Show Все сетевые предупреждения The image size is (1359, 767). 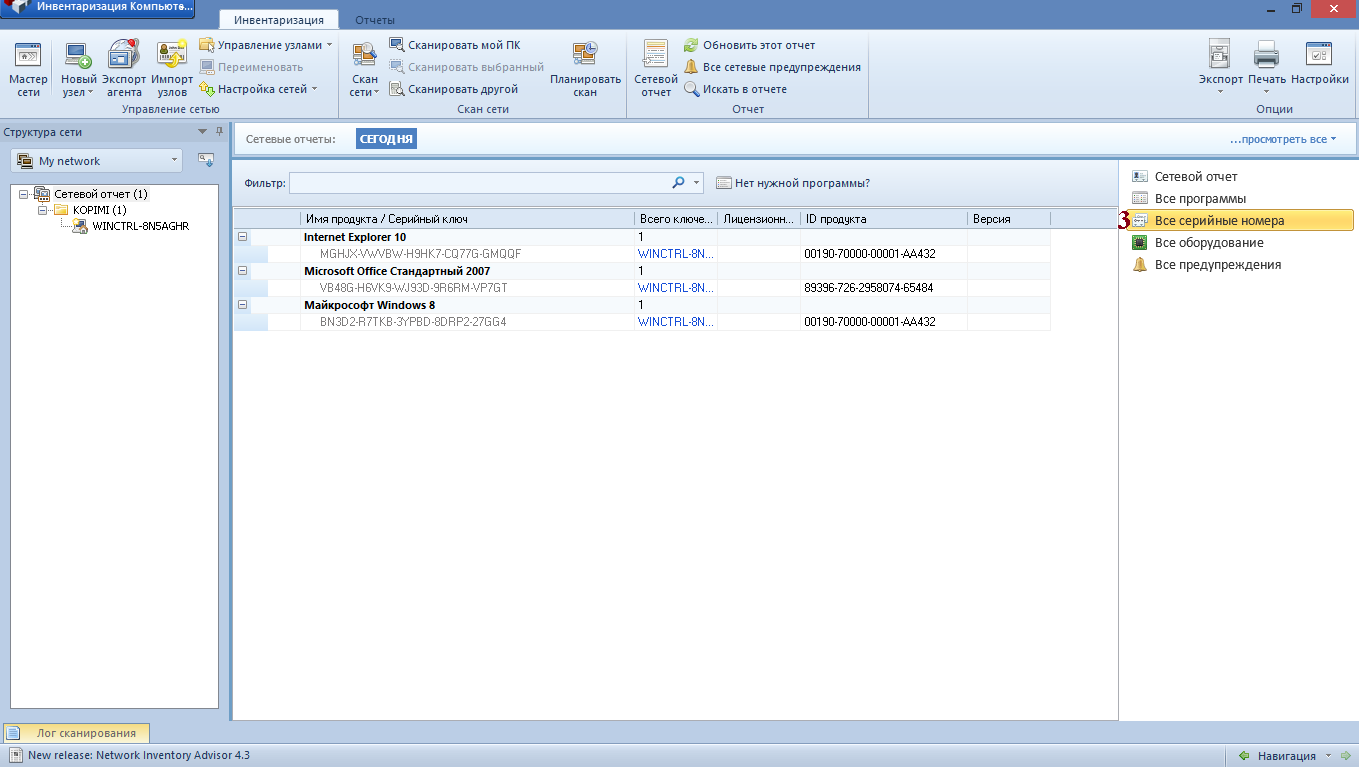click(772, 67)
